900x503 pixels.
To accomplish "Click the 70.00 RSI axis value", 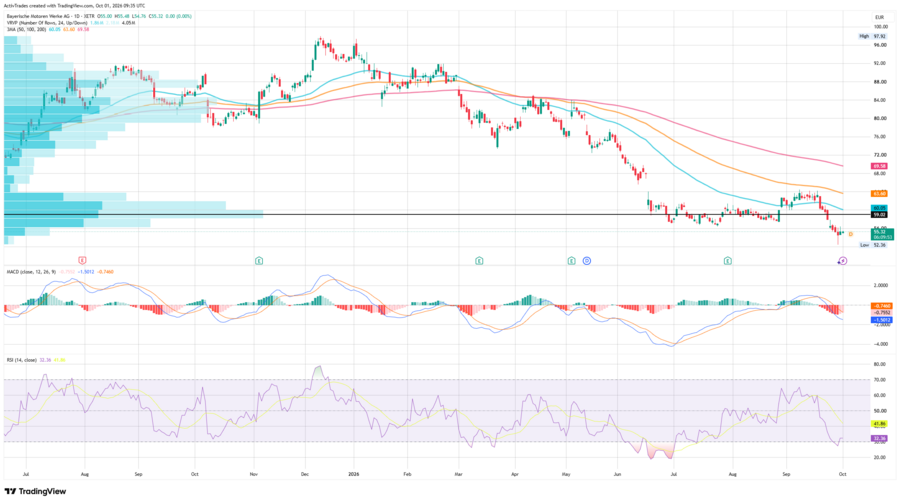I will click(880, 380).
